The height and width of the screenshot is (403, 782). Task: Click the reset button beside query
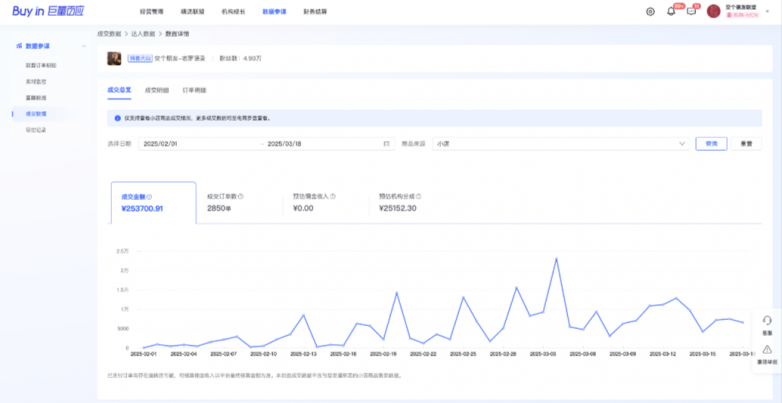(x=746, y=144)
